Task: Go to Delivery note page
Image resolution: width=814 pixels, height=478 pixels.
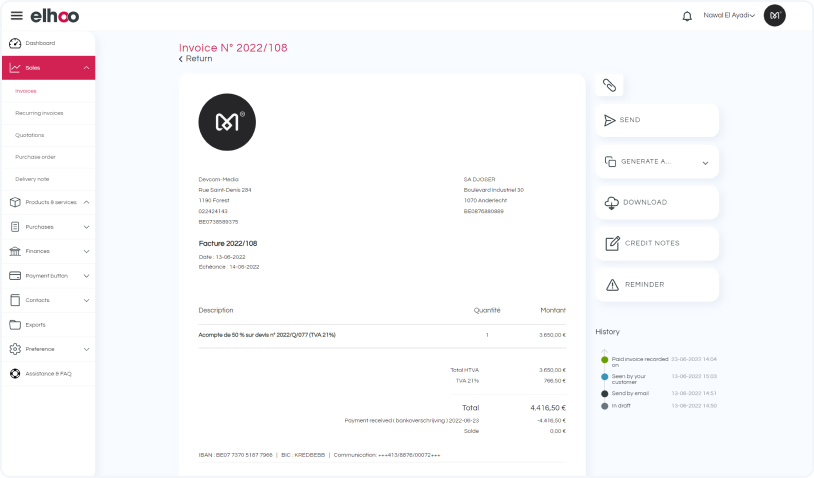Action: point(32,179)
